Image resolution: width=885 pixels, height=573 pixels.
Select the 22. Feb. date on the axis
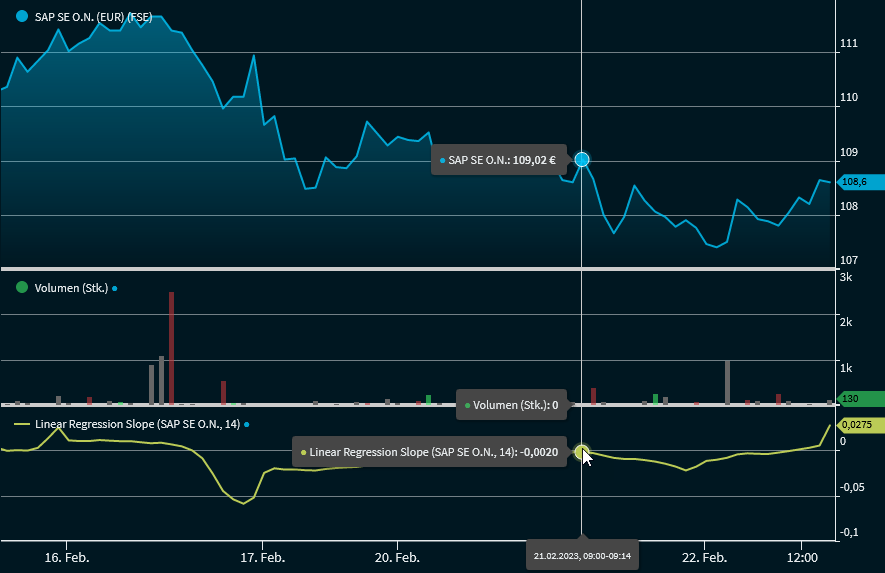[x=703, y=556]
